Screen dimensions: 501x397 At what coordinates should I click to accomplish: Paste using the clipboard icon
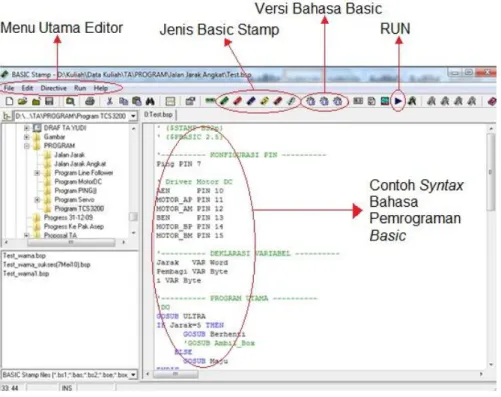coord(136,101)
